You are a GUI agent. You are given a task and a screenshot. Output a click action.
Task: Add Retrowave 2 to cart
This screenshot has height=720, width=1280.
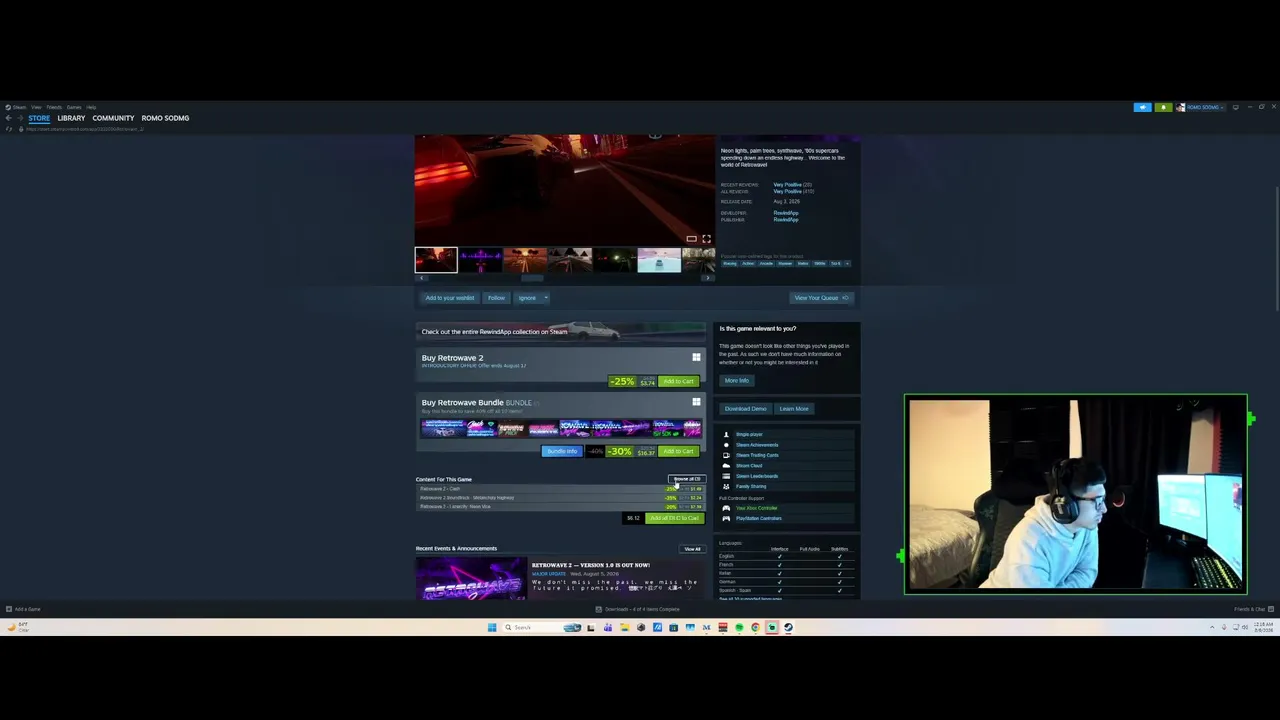click(678, 381)
